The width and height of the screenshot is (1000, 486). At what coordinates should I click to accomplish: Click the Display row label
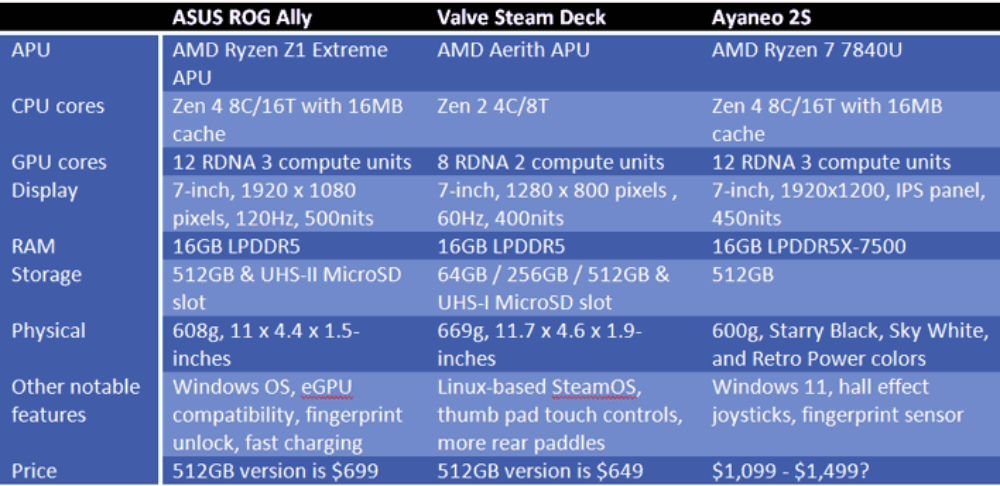(44, 190)
